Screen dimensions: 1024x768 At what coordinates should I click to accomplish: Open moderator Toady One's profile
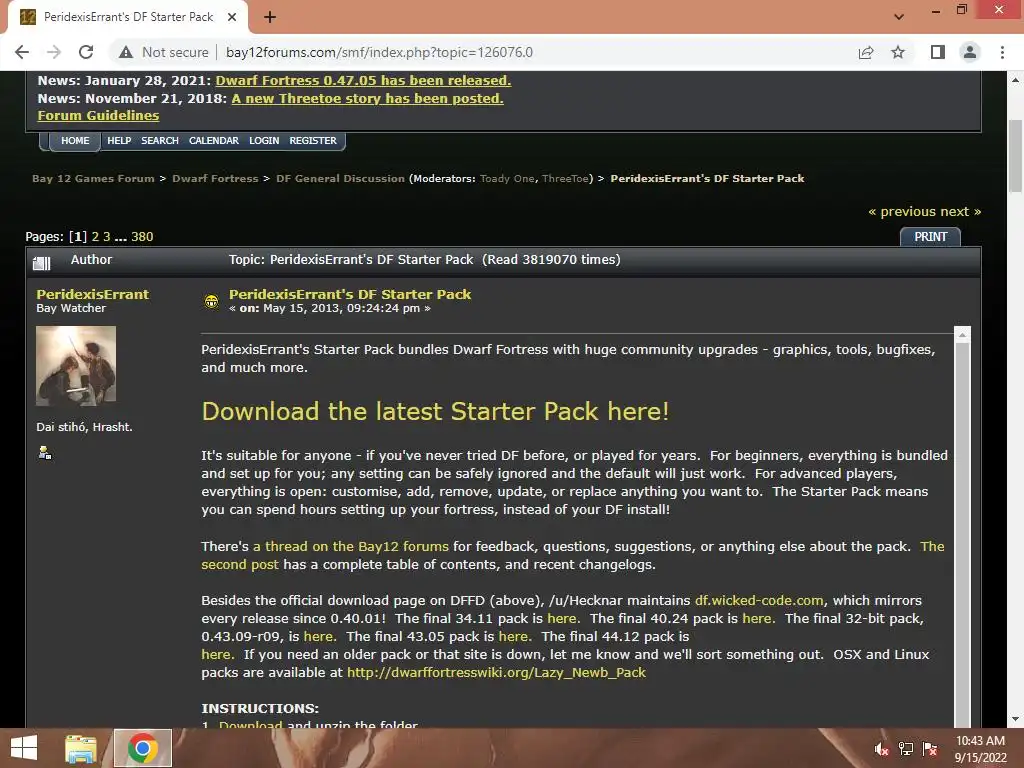click(507, 178)
